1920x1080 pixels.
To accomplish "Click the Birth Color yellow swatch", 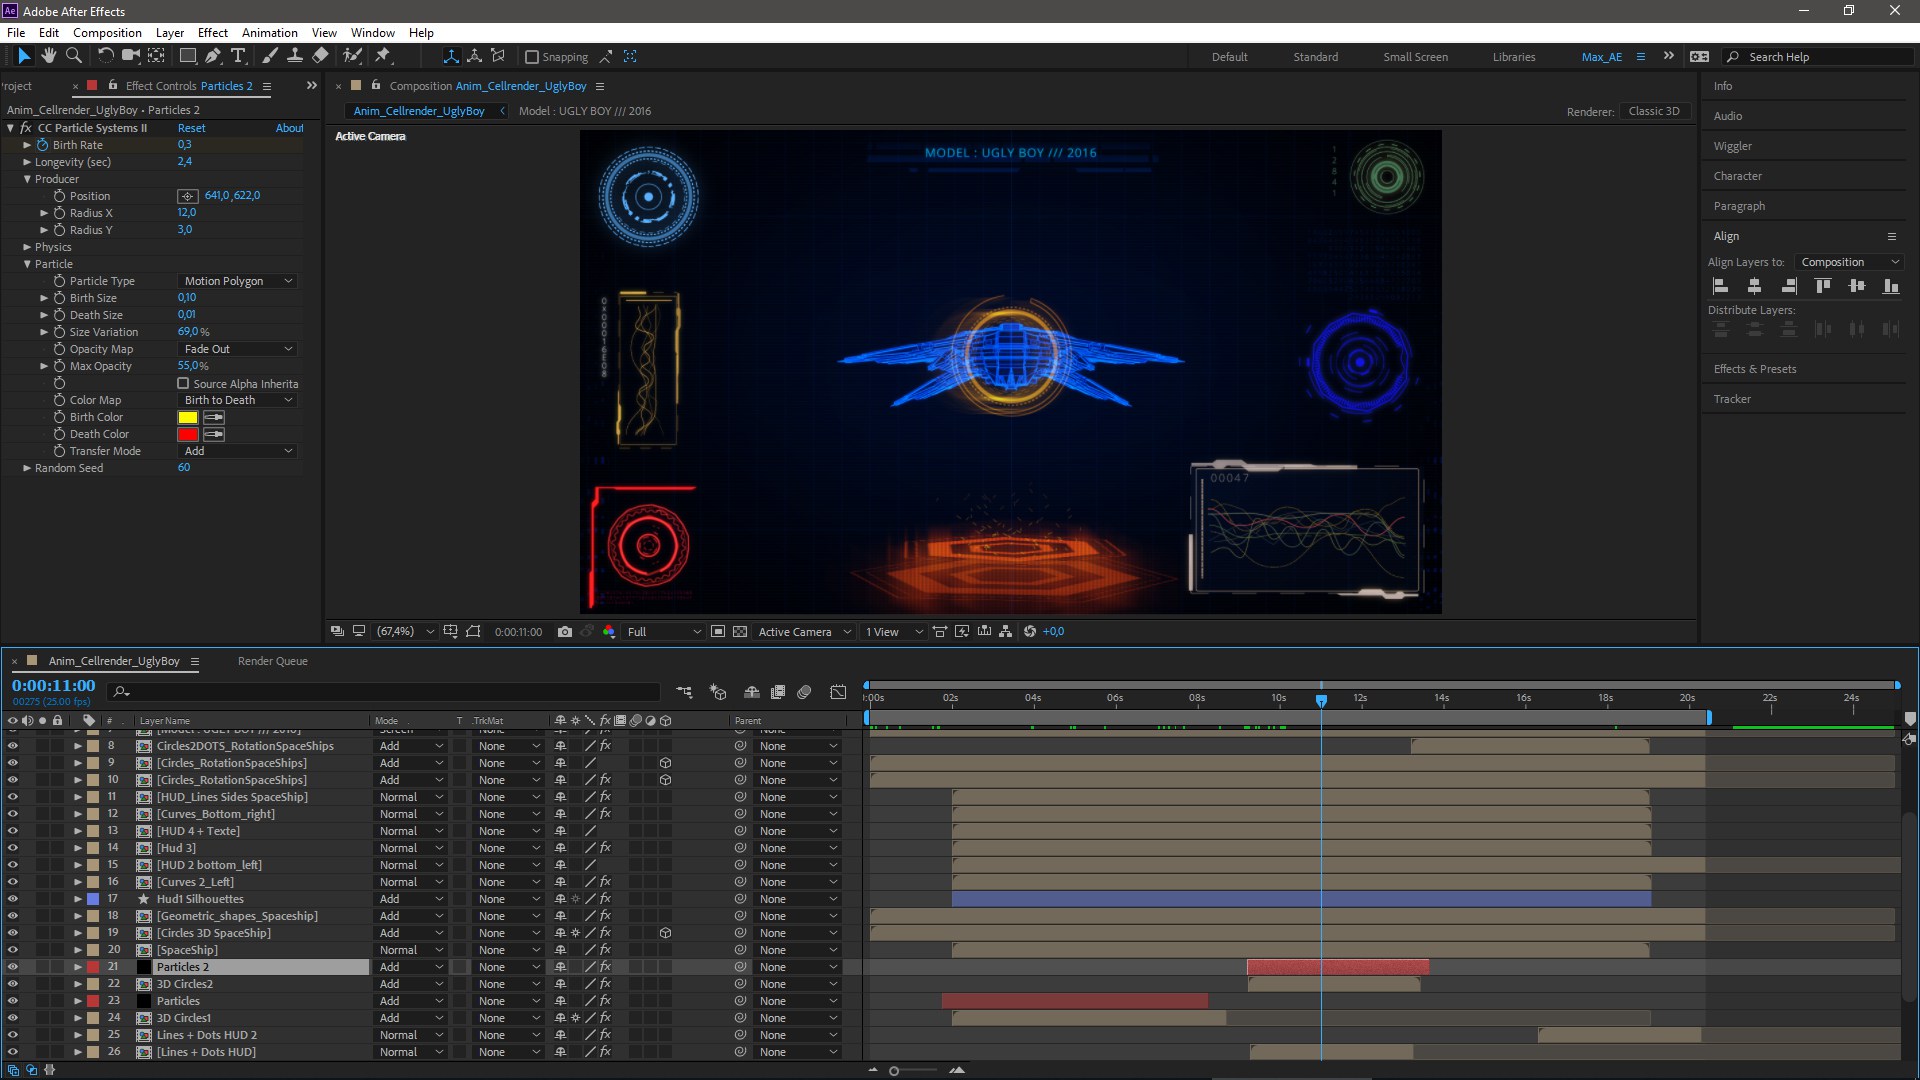I will [x=189, y=417].
